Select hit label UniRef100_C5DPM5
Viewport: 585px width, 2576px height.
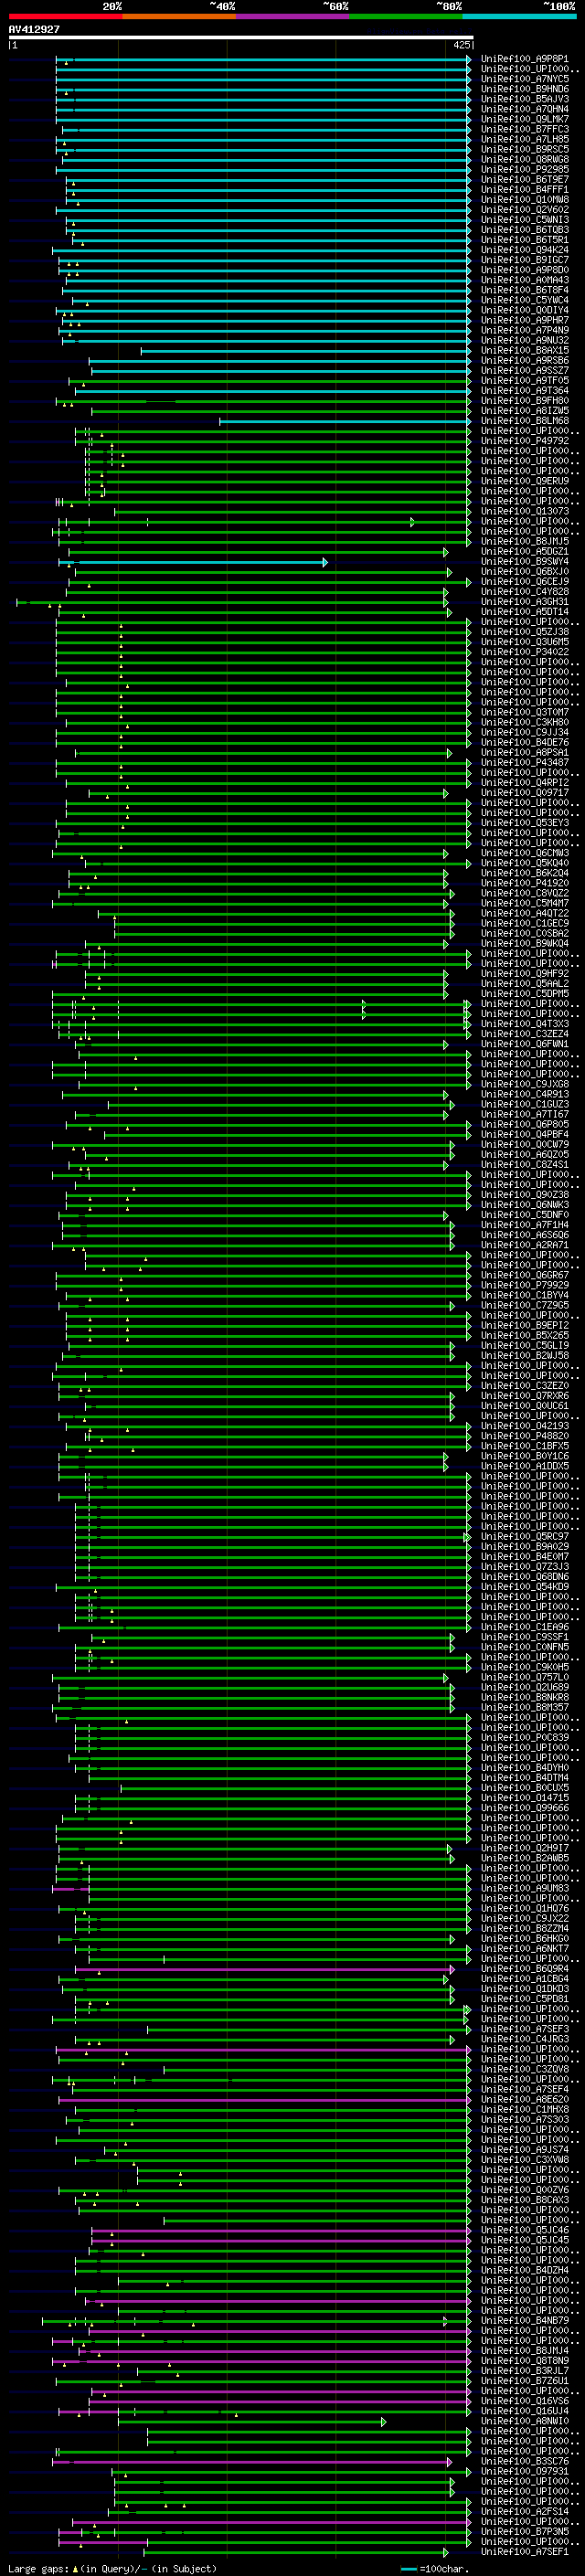(x=525, y=994)
